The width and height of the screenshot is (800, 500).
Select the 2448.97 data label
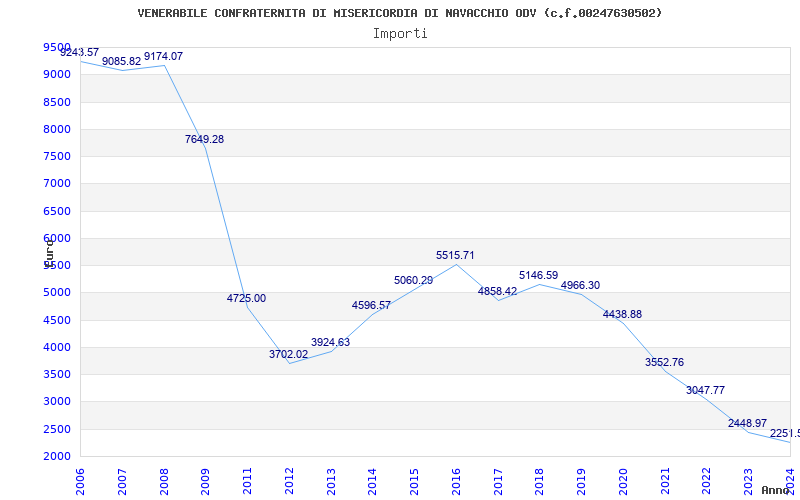(747, 423)
